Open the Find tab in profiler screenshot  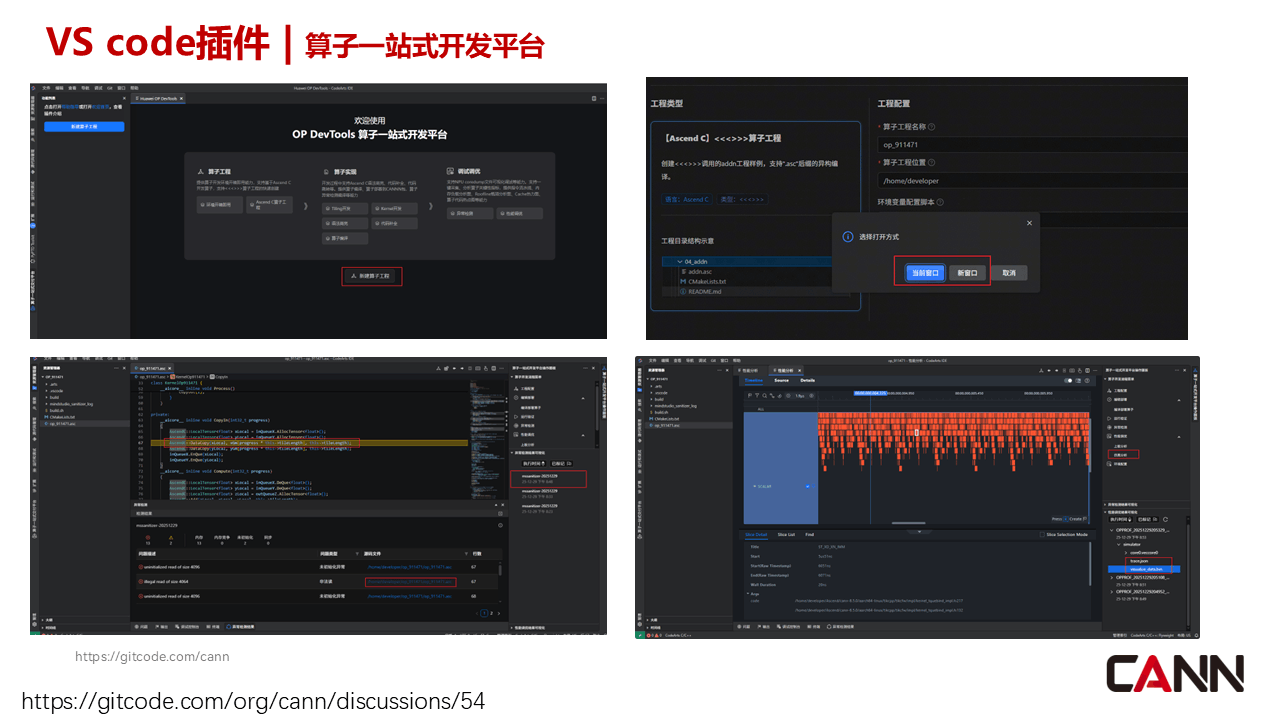[810, 535]
